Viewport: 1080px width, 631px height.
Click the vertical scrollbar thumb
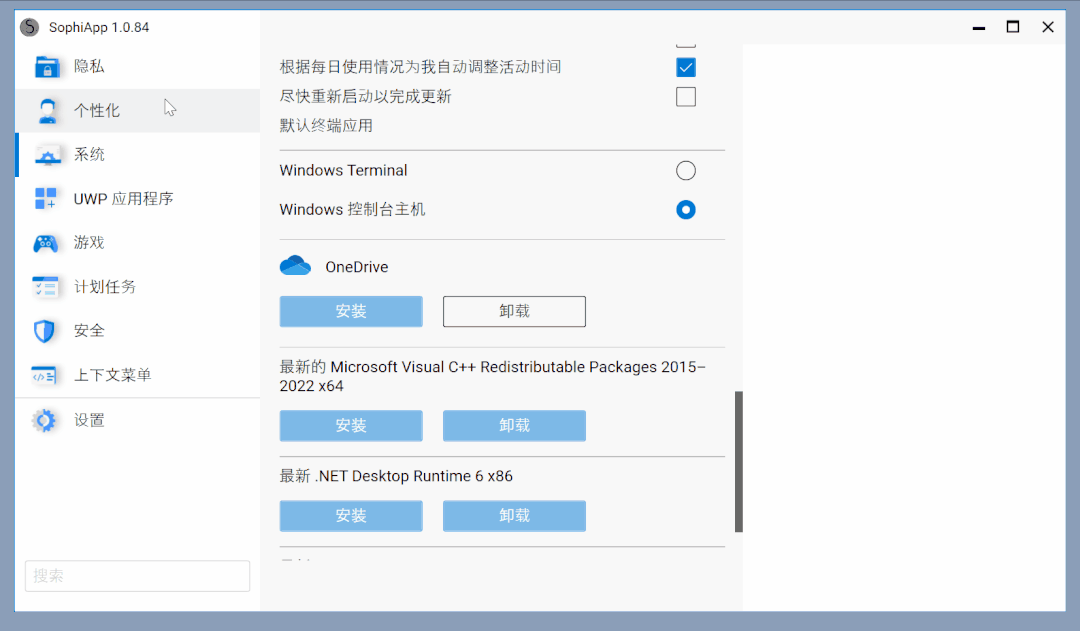[x=738, y=462]
